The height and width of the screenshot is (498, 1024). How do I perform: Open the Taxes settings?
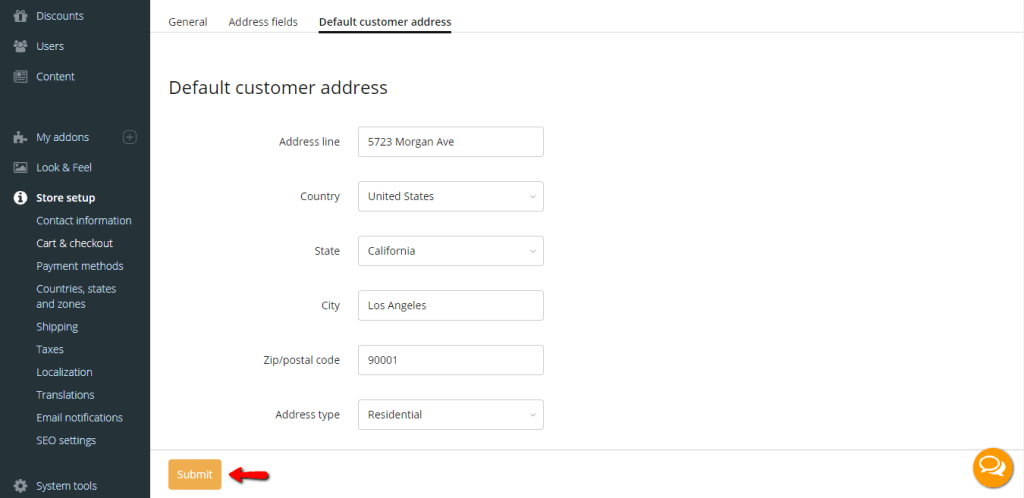[x=50, y=349]
